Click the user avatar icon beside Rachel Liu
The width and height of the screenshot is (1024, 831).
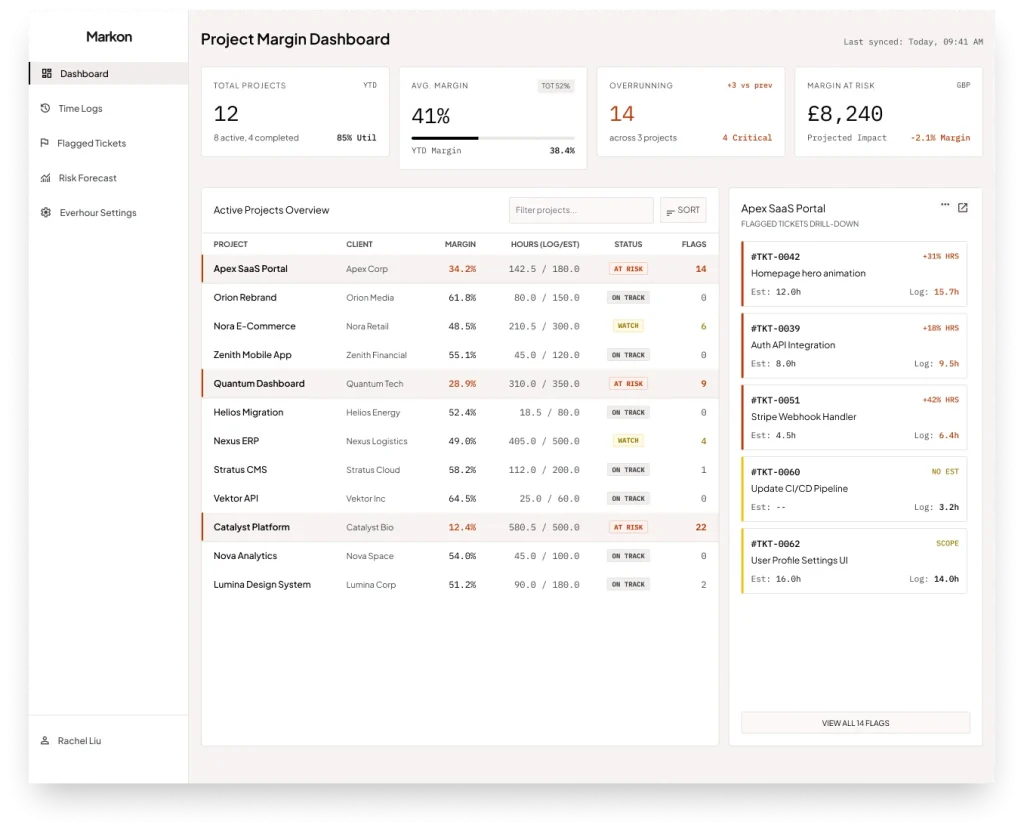point(44,740)
